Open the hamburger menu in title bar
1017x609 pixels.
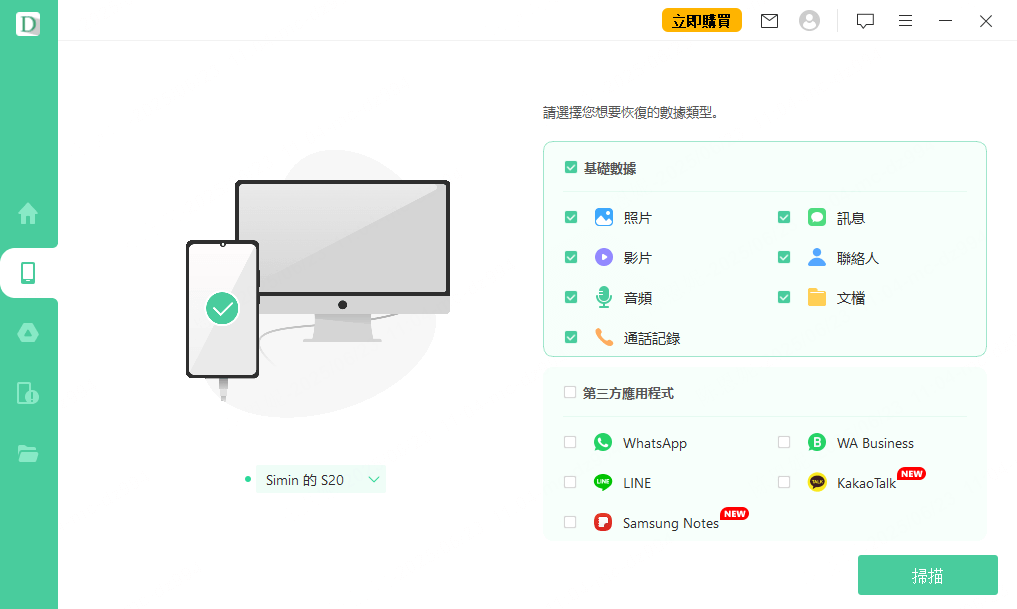tap(905, 21)
